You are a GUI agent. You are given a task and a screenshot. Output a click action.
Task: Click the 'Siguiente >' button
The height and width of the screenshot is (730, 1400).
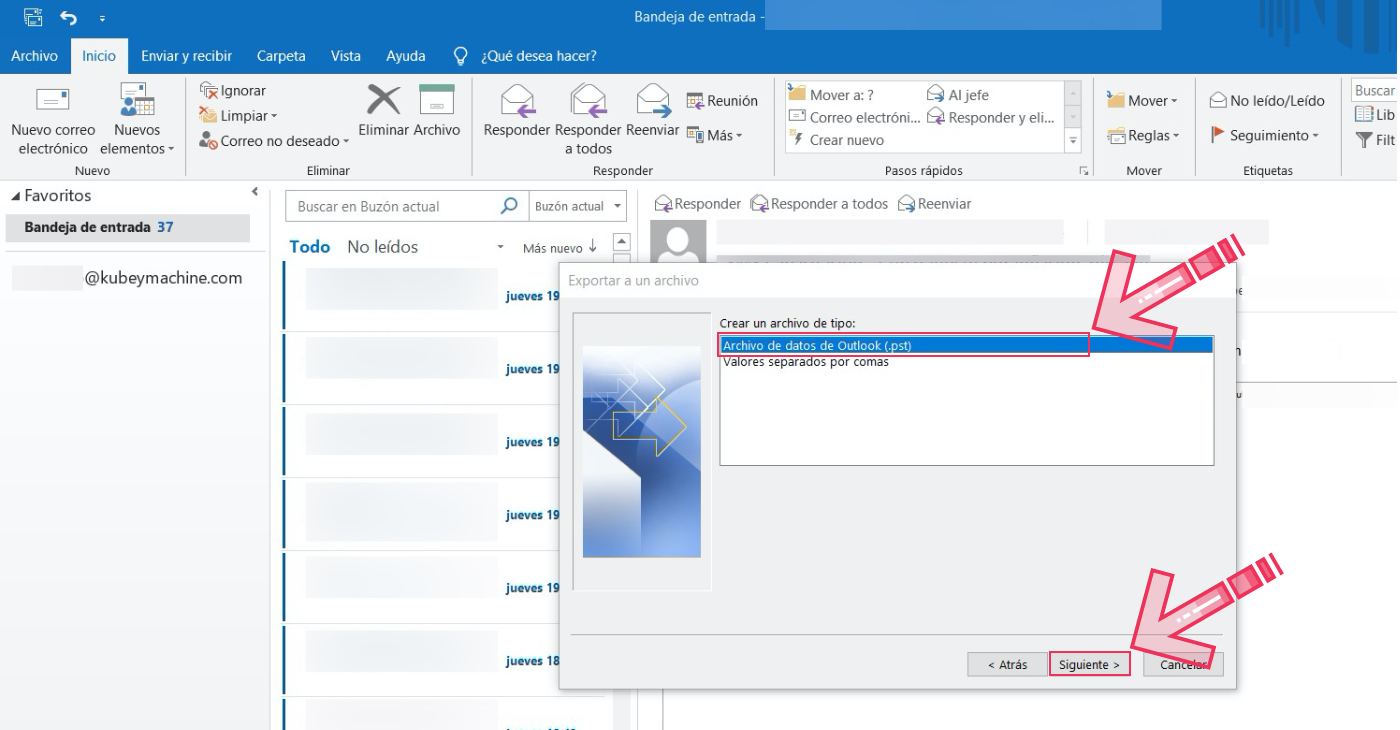(1090, 664)
